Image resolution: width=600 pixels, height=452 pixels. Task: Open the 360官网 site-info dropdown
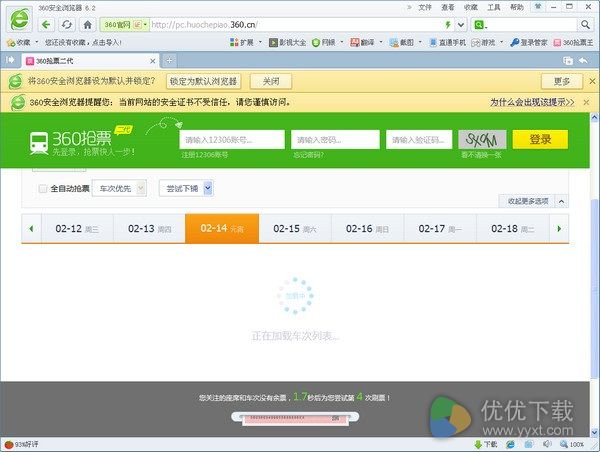(x=124, y=25)
